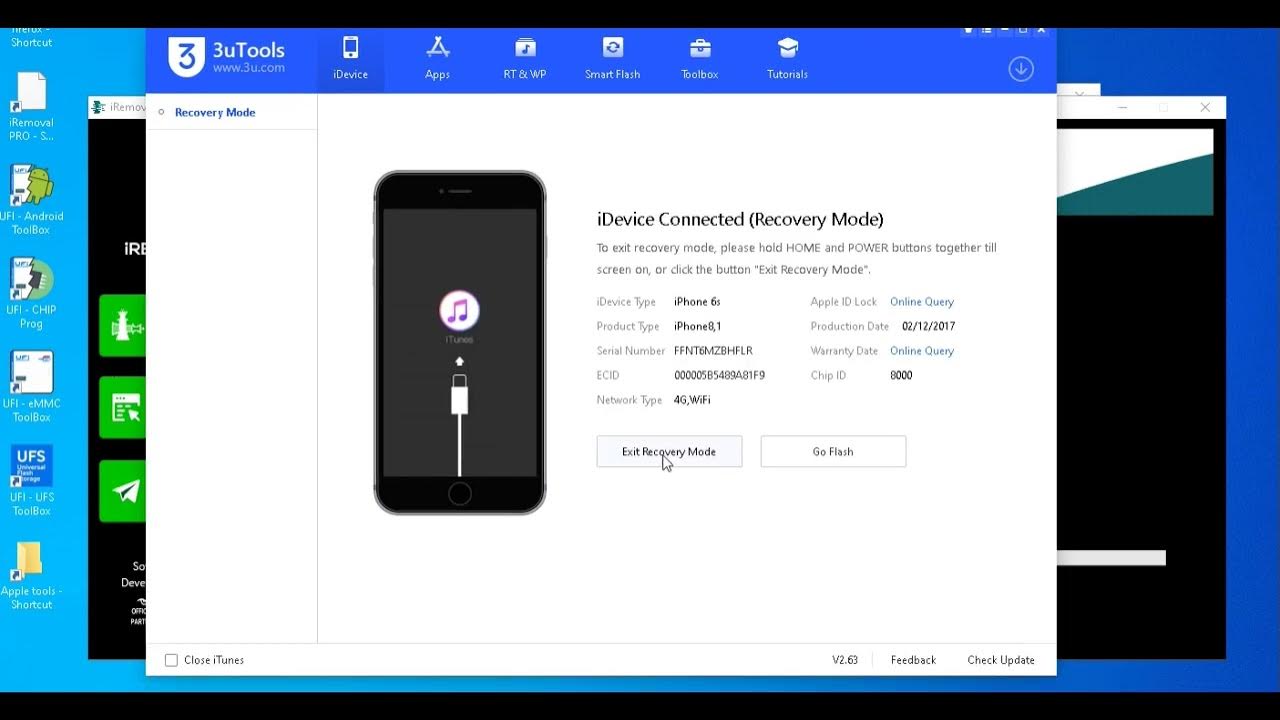Open the download manager circle-arrow icon
This screenshot has height=720, width=1280.
click(1021, 69)
